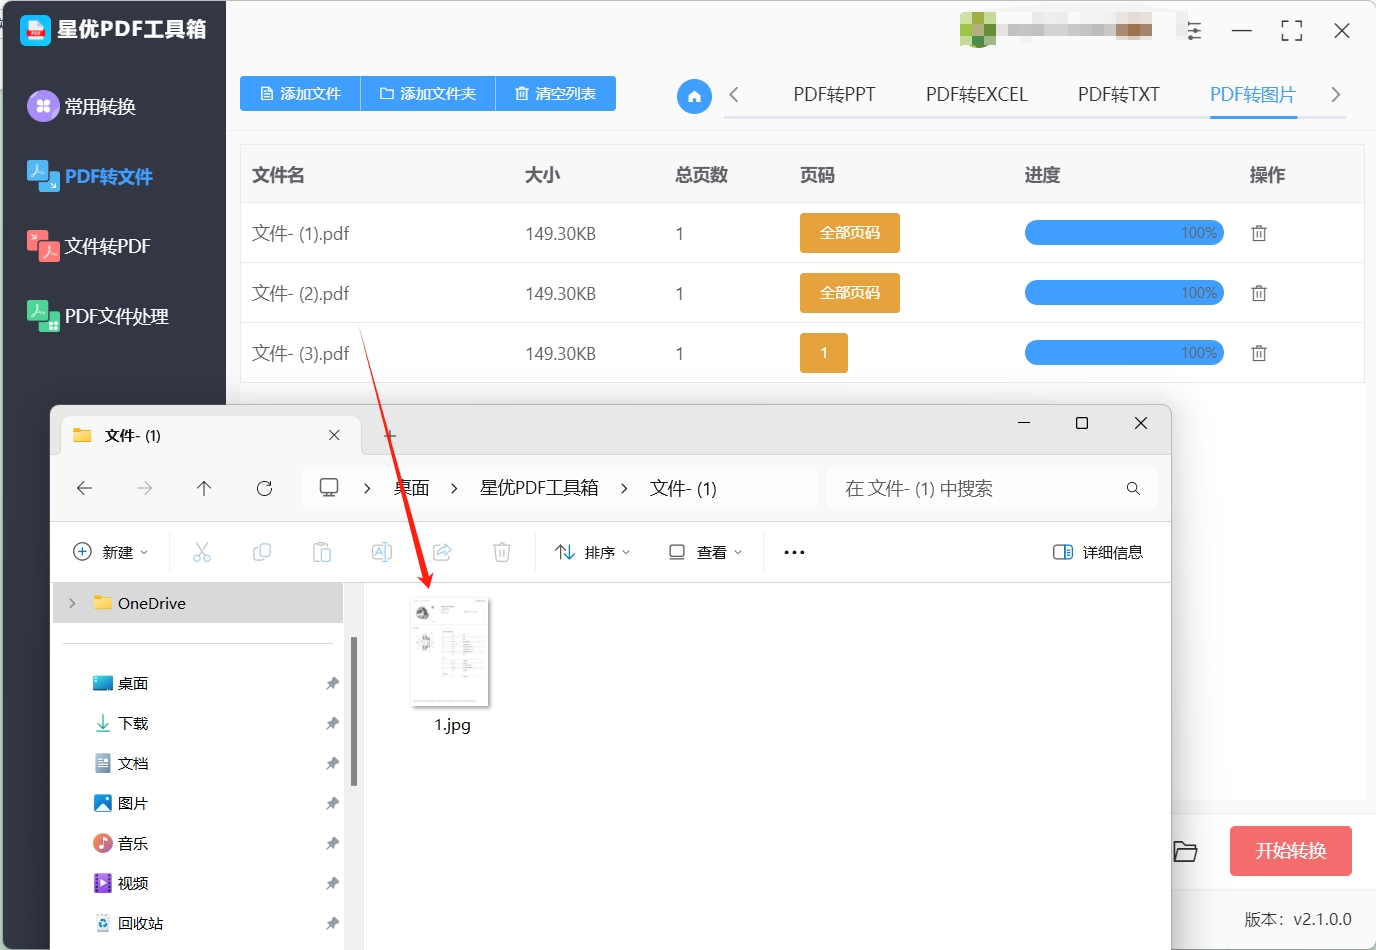
Task: Click 开始转换 button
Action: click(1291, 851)
